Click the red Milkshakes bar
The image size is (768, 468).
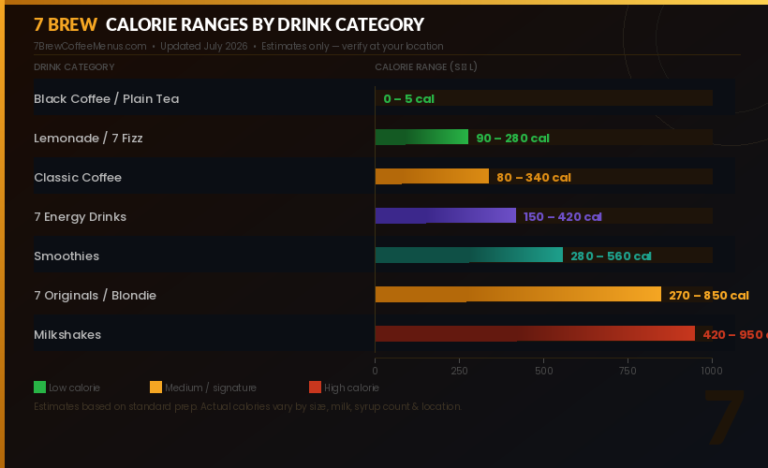[535, 333]
